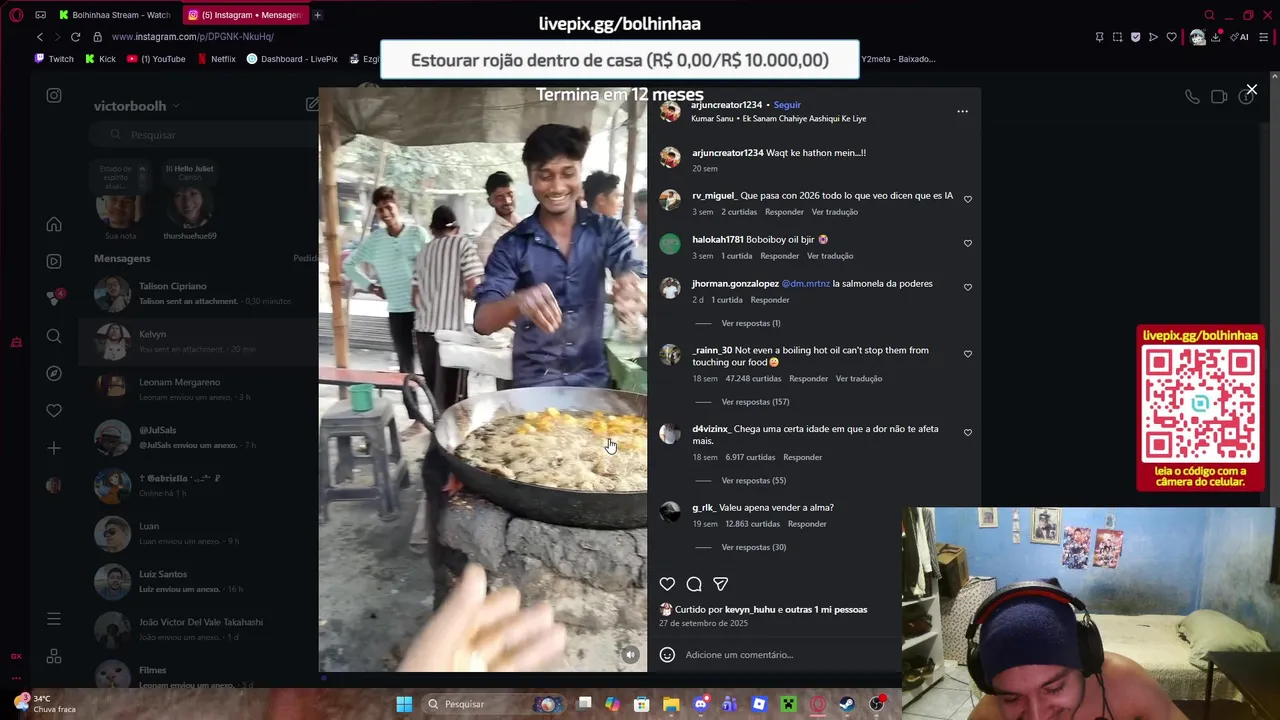
Task: Open emoji picker in comment field
Action: click(x=667, y=655)
